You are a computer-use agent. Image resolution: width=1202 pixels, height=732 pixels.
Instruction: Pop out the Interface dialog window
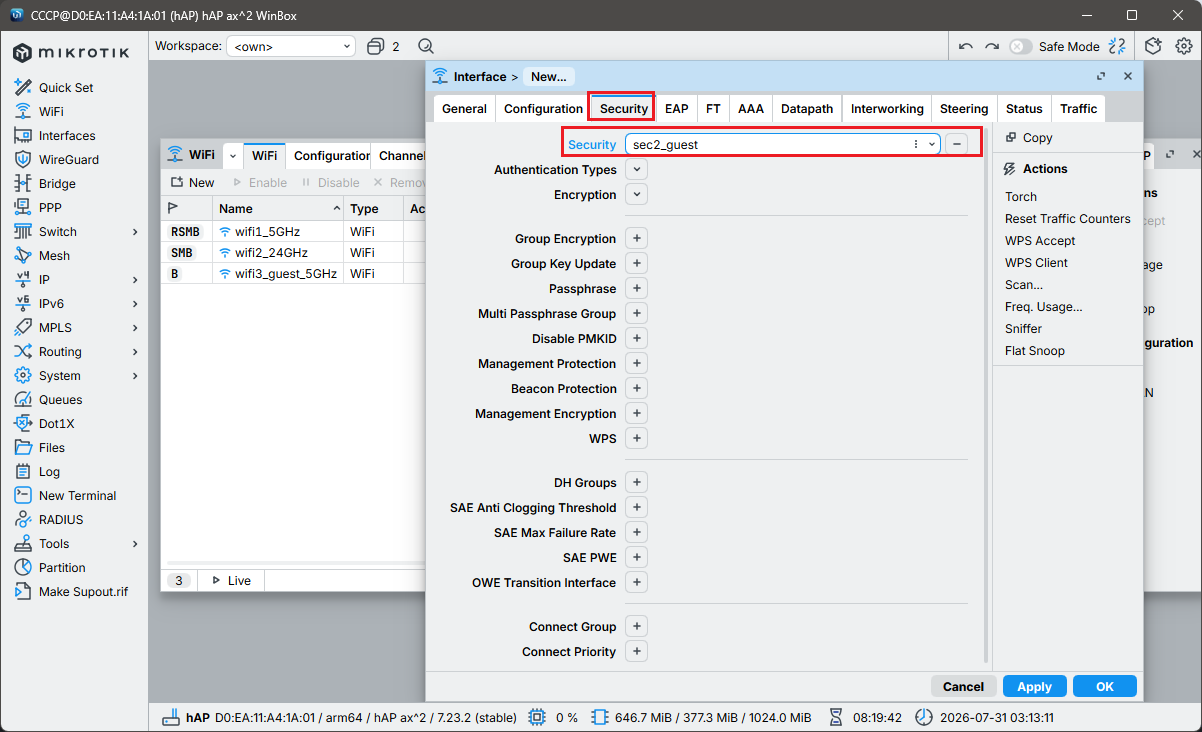(x=1101, y=76)
